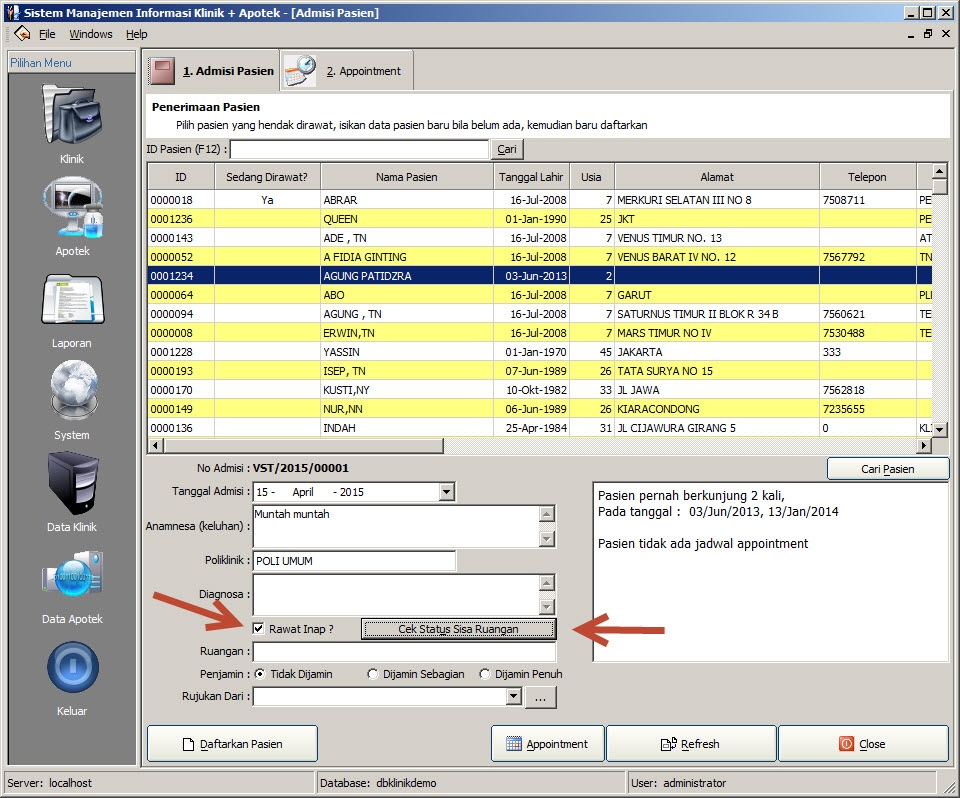Open the File menu
The height and width of the screenshot is (798, 960).
[x=47, y=34]
